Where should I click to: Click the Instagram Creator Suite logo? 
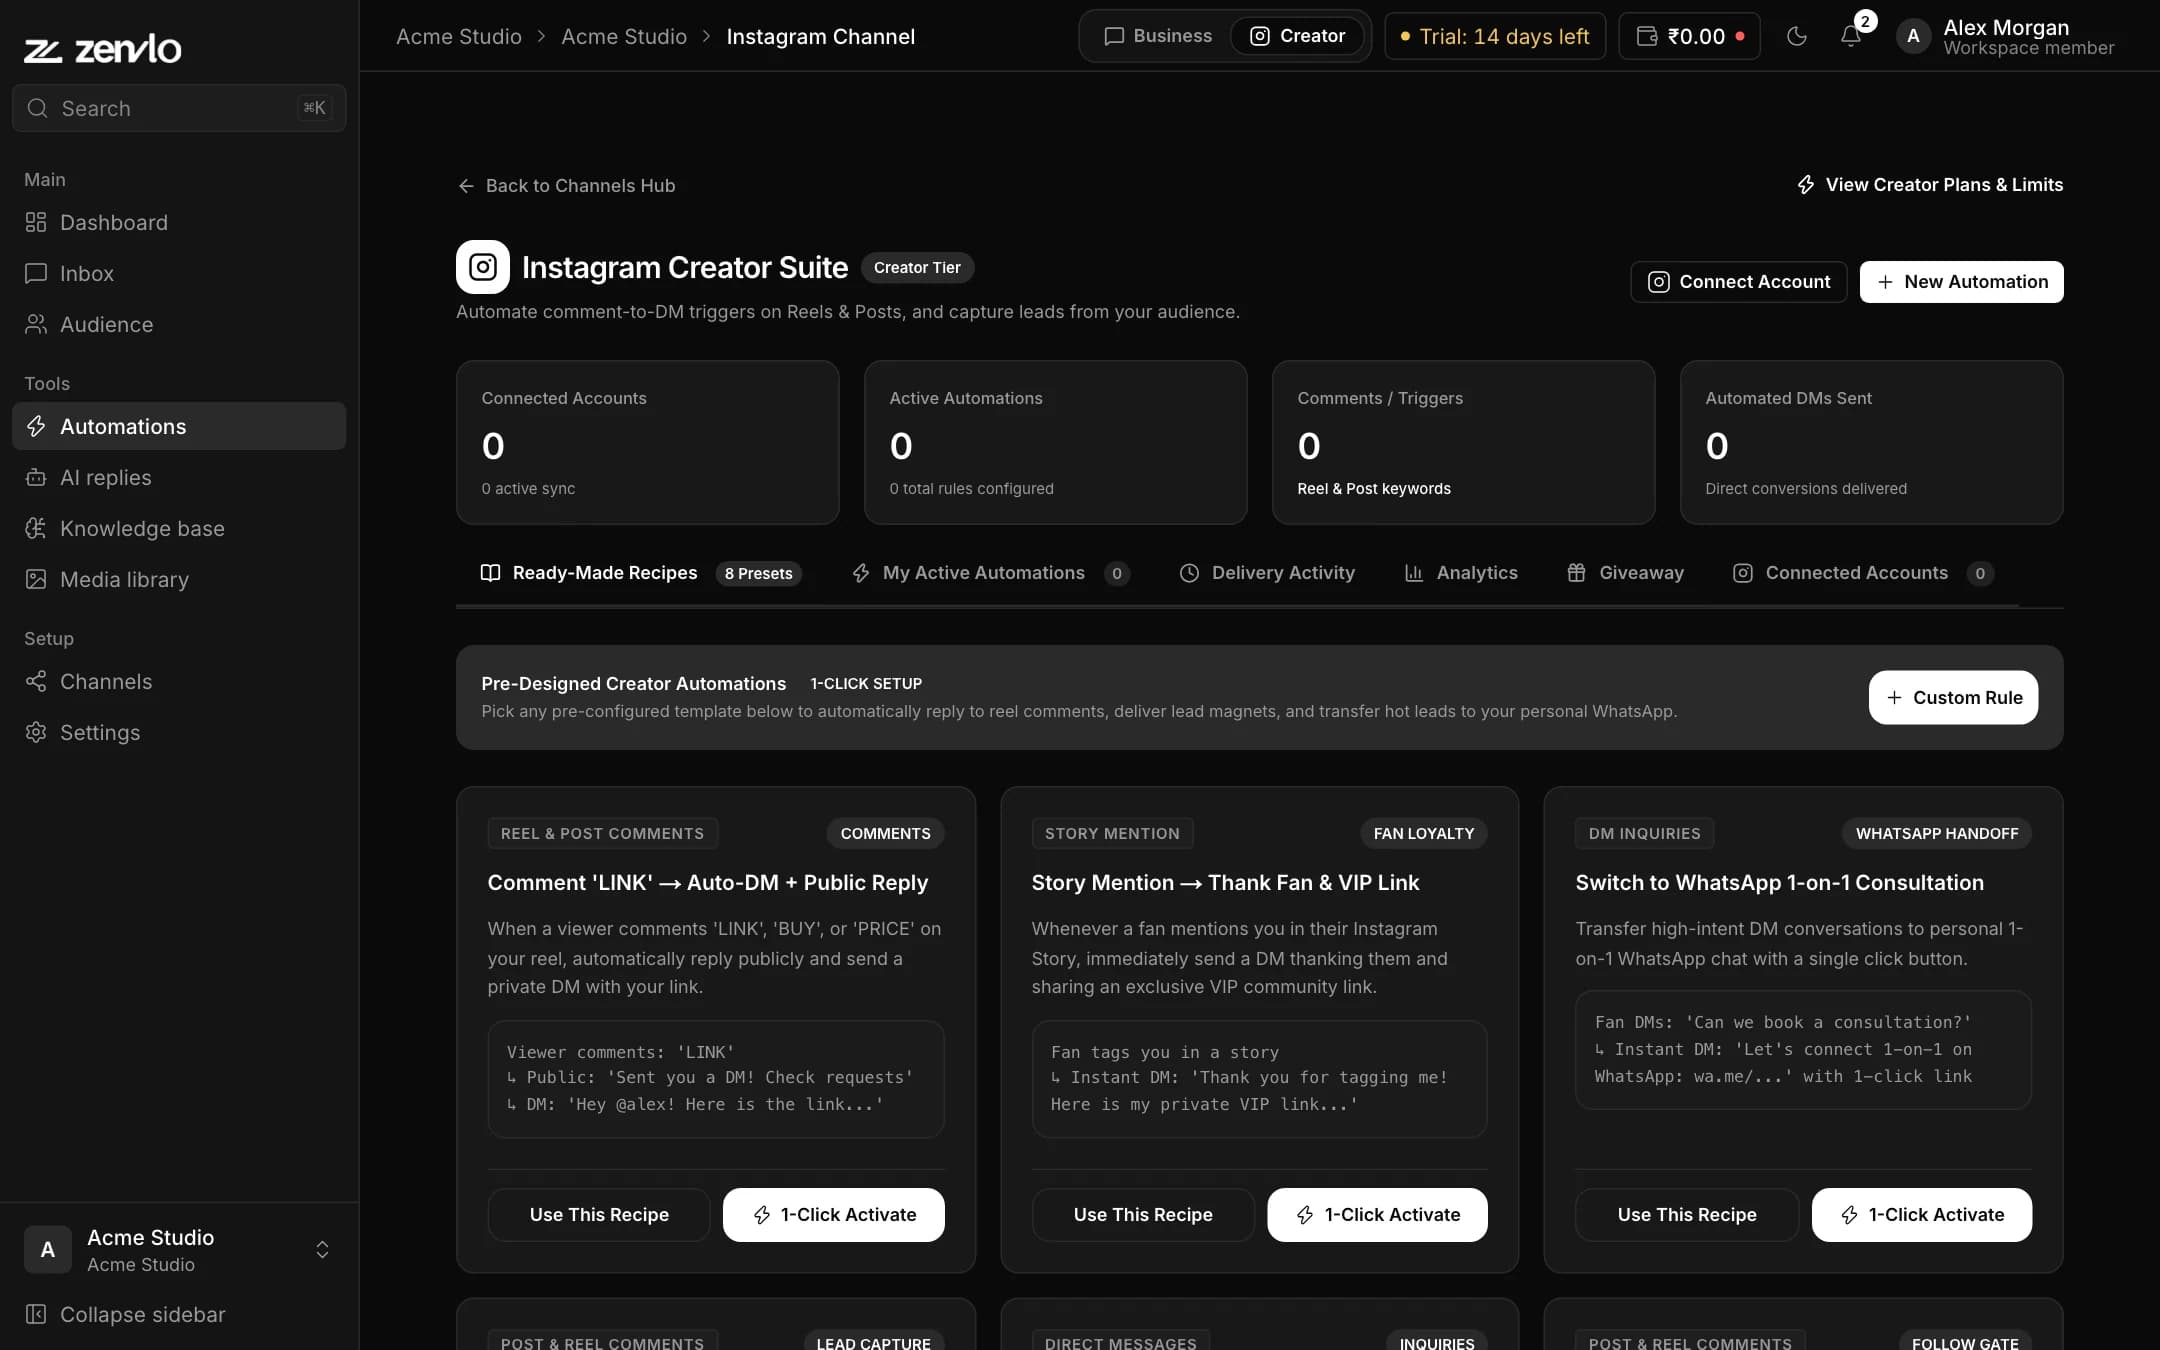(x=483, y=267)
